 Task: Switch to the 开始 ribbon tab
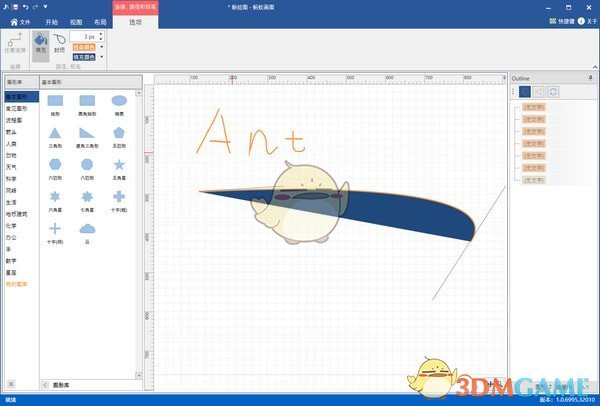[x=52, y=22]
